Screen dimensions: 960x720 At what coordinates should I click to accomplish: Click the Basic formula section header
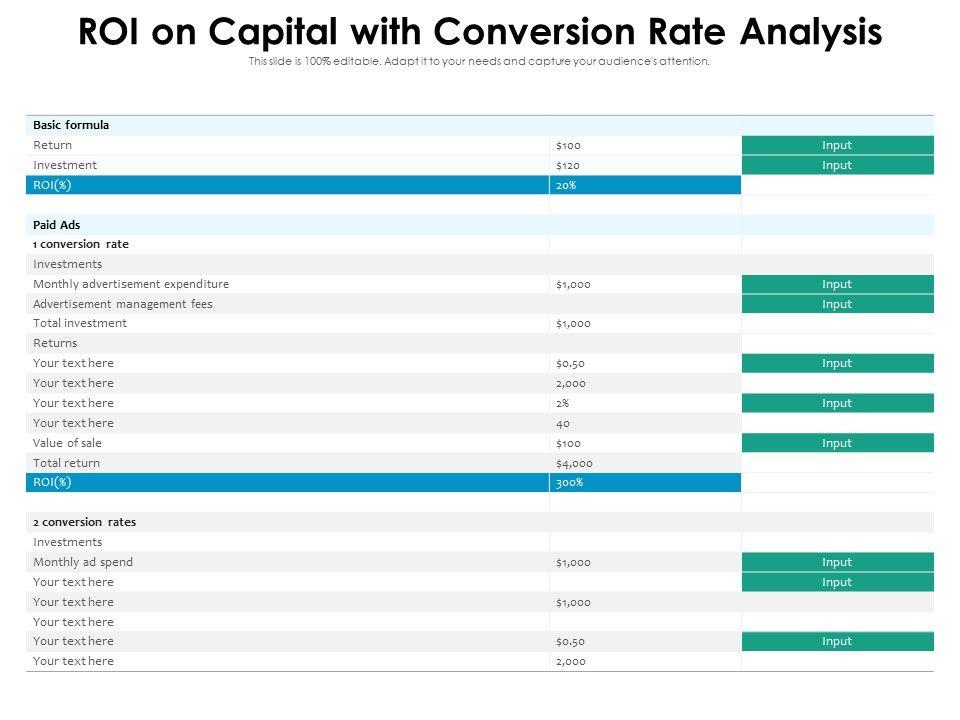pyautogui.click(x=71, y=125)
